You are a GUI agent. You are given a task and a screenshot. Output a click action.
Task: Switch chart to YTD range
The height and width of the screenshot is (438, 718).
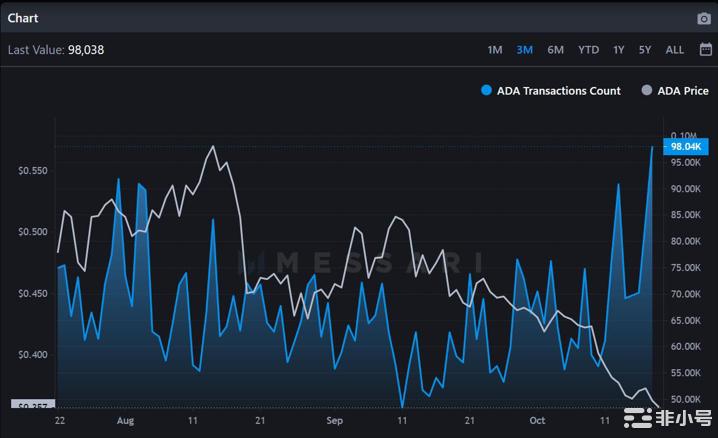588,50
